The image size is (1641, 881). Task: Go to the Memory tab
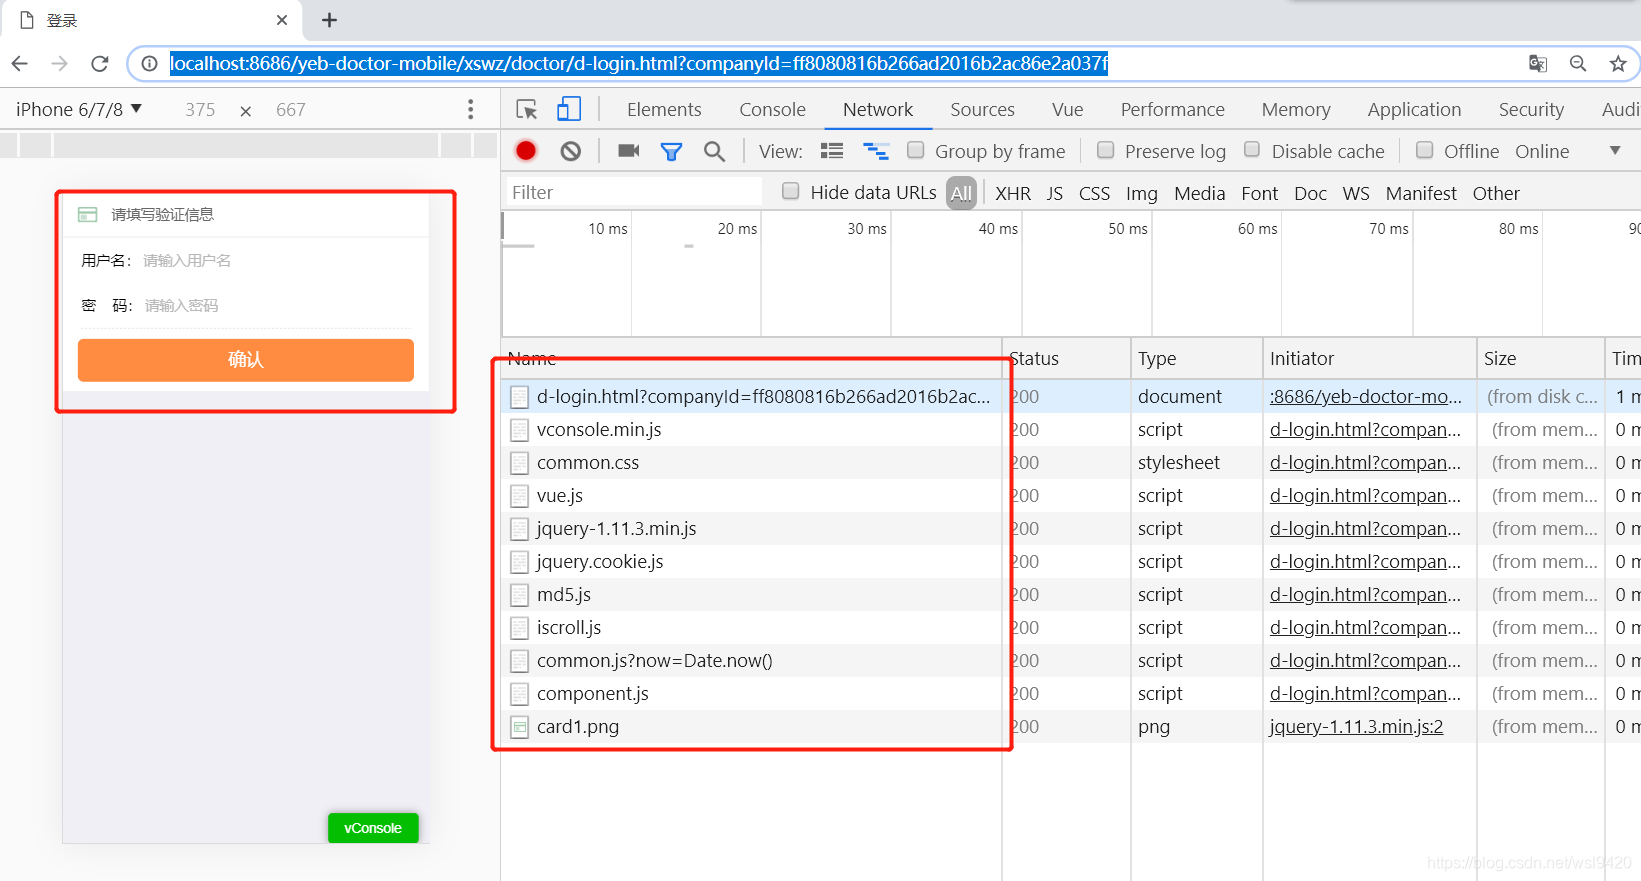pos(1296,110)
